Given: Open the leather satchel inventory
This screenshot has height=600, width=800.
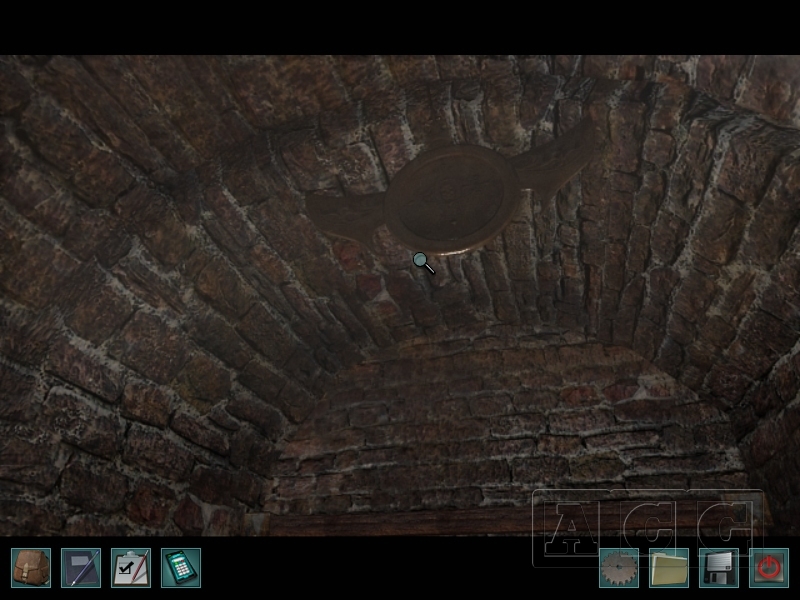Looking at the screenshot, I should [31, 568].
